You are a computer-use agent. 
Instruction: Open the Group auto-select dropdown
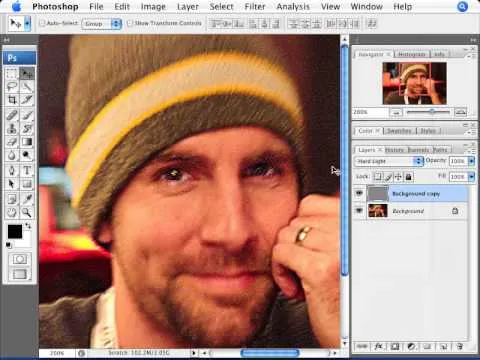click(x=101, y=24)
